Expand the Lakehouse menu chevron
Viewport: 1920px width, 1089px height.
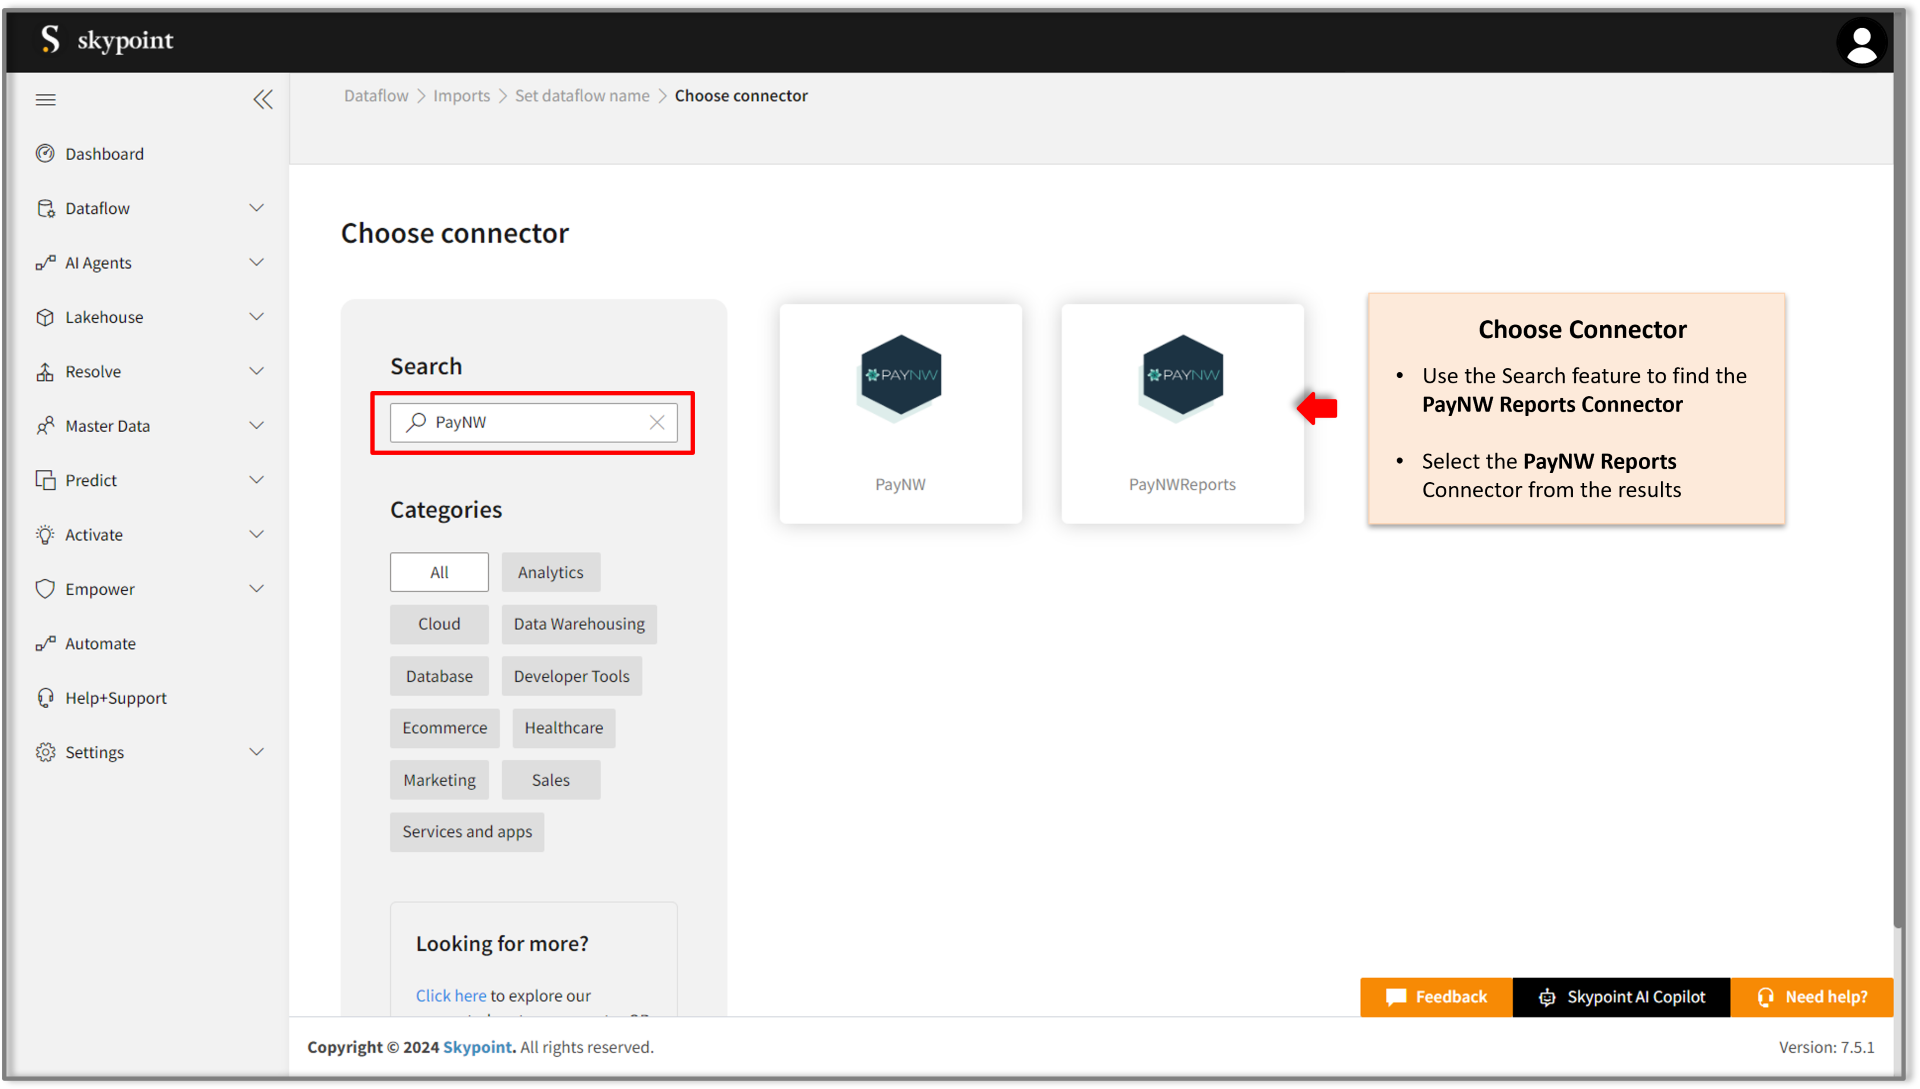coord(256,317)
